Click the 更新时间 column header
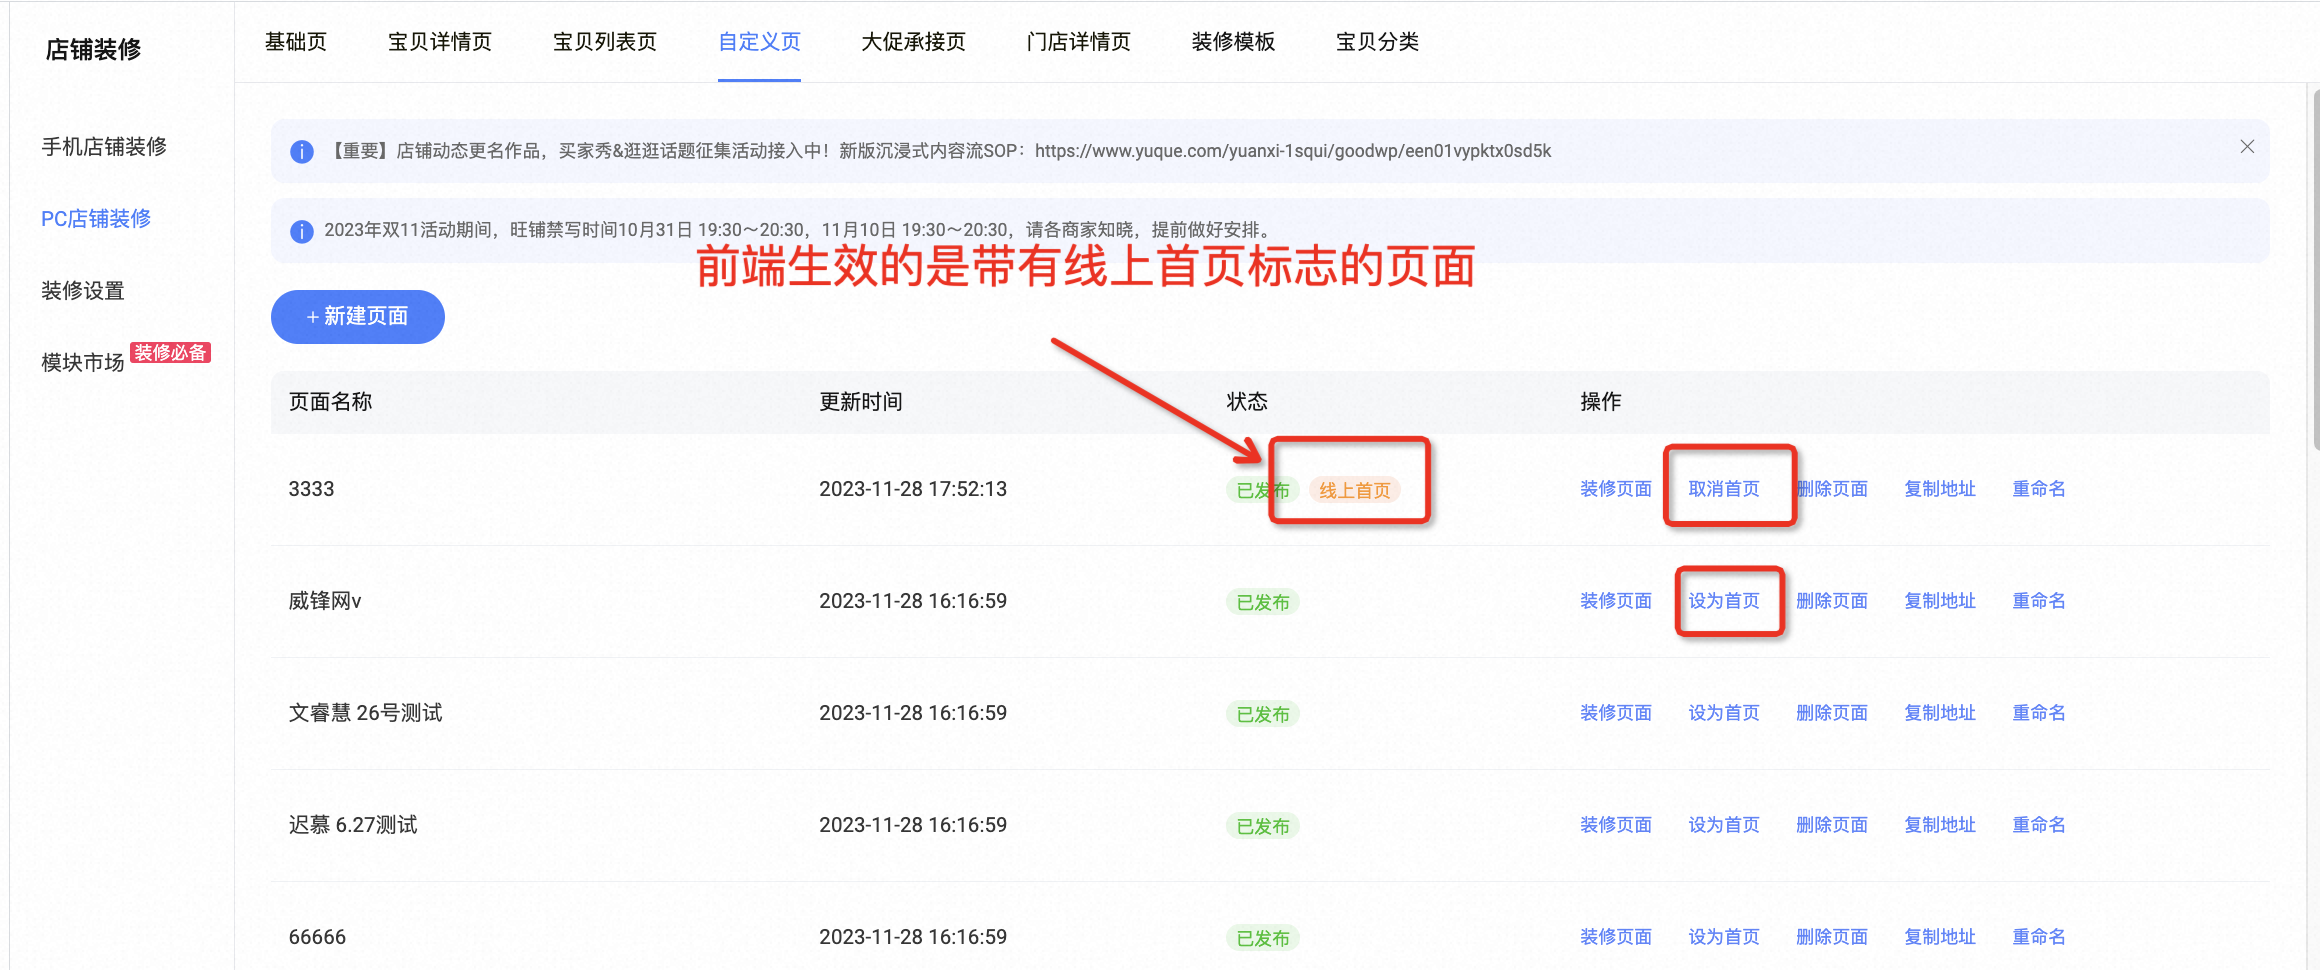Image resolution: width=2320 pixels, height=970 pixels. 861,402
